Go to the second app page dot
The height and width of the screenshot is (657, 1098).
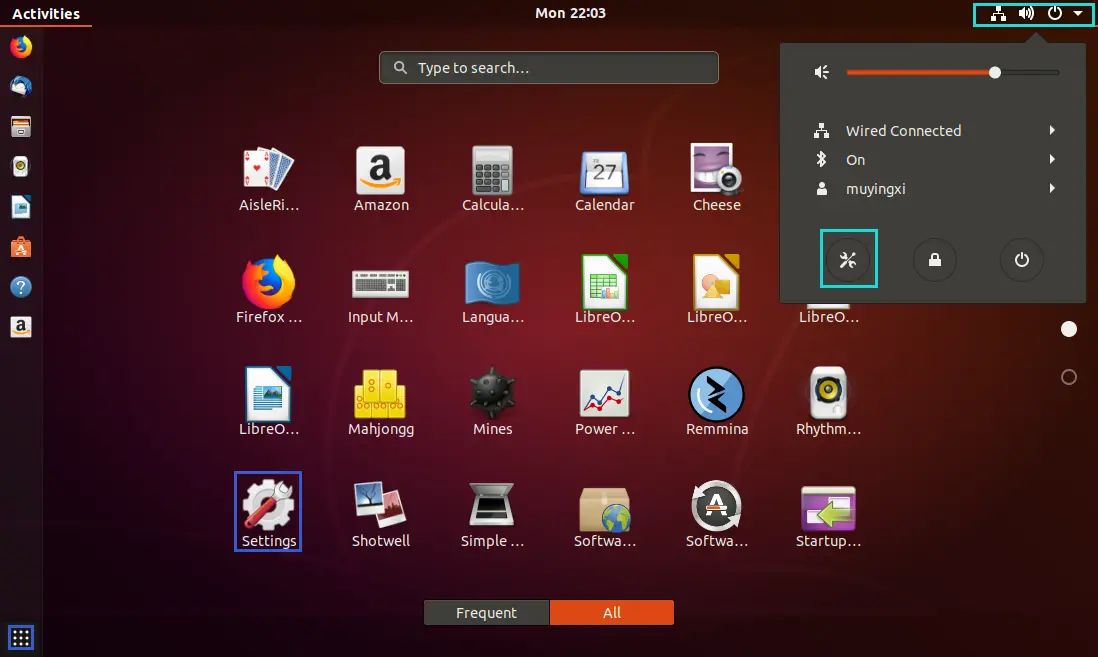click(x=1069, y=378)
